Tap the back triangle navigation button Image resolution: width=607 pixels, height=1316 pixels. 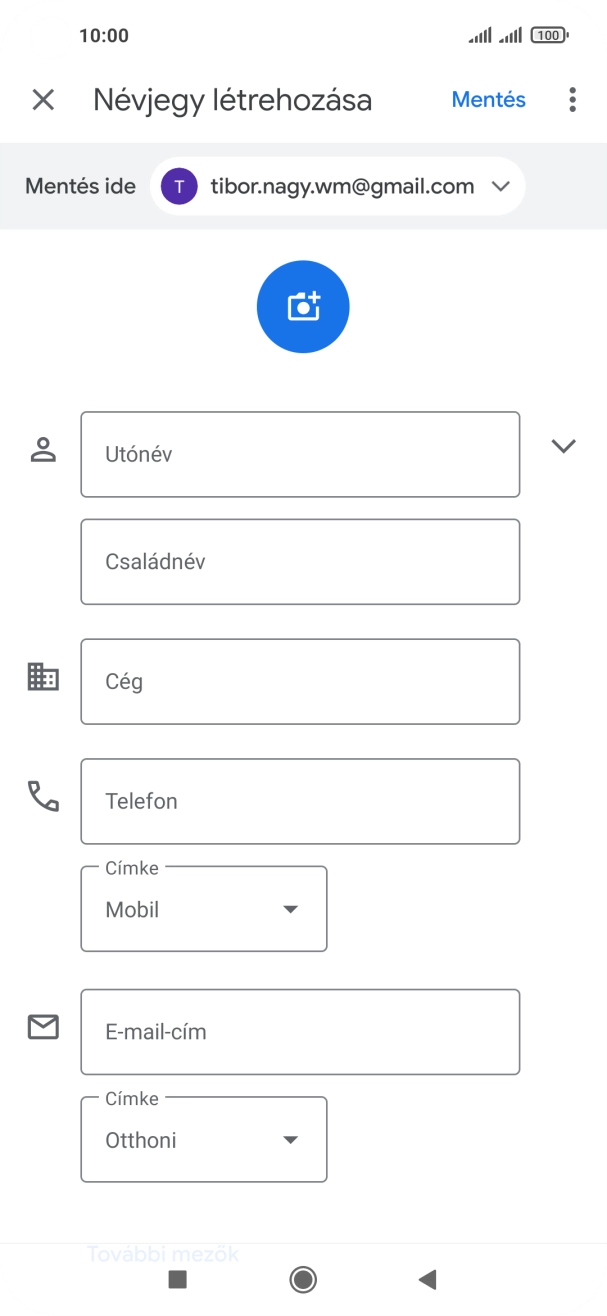tap(427, 1279)
